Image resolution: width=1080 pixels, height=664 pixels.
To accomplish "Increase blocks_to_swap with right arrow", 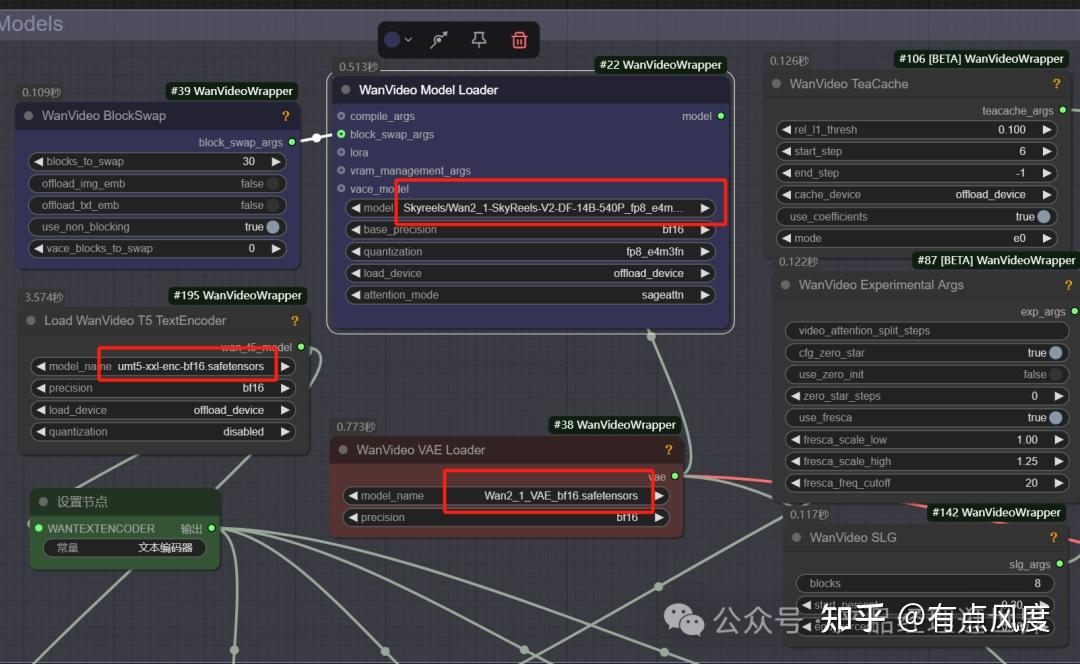I will pos(276,161).
